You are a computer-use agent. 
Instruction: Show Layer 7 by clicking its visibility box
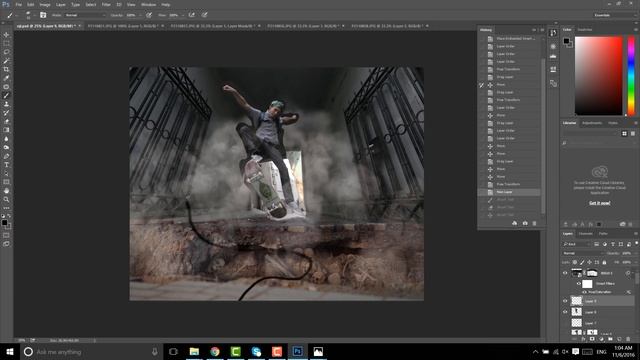565,323
